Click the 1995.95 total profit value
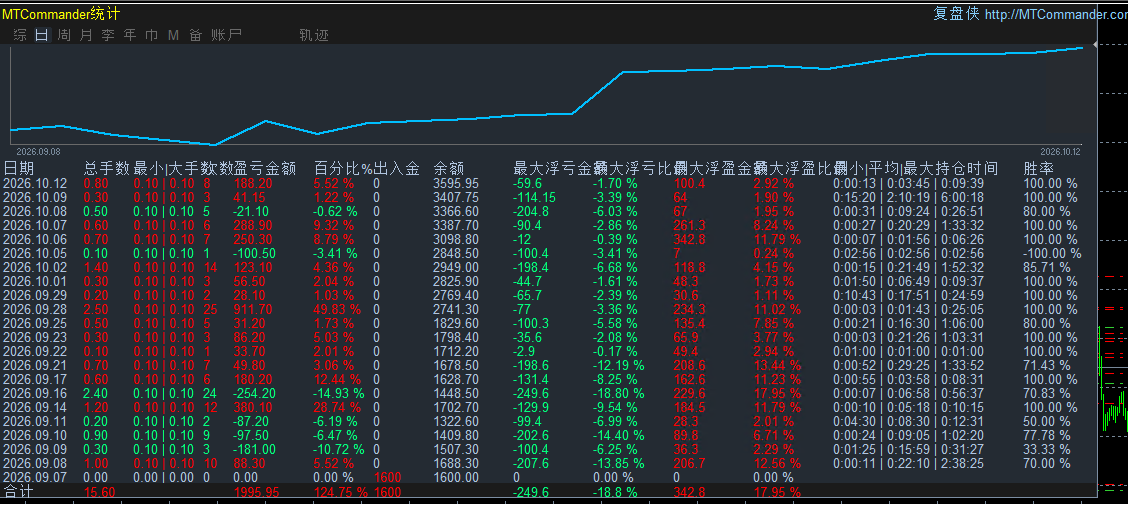The width and height of the screenshot is (1128, 505). [258, 493]
